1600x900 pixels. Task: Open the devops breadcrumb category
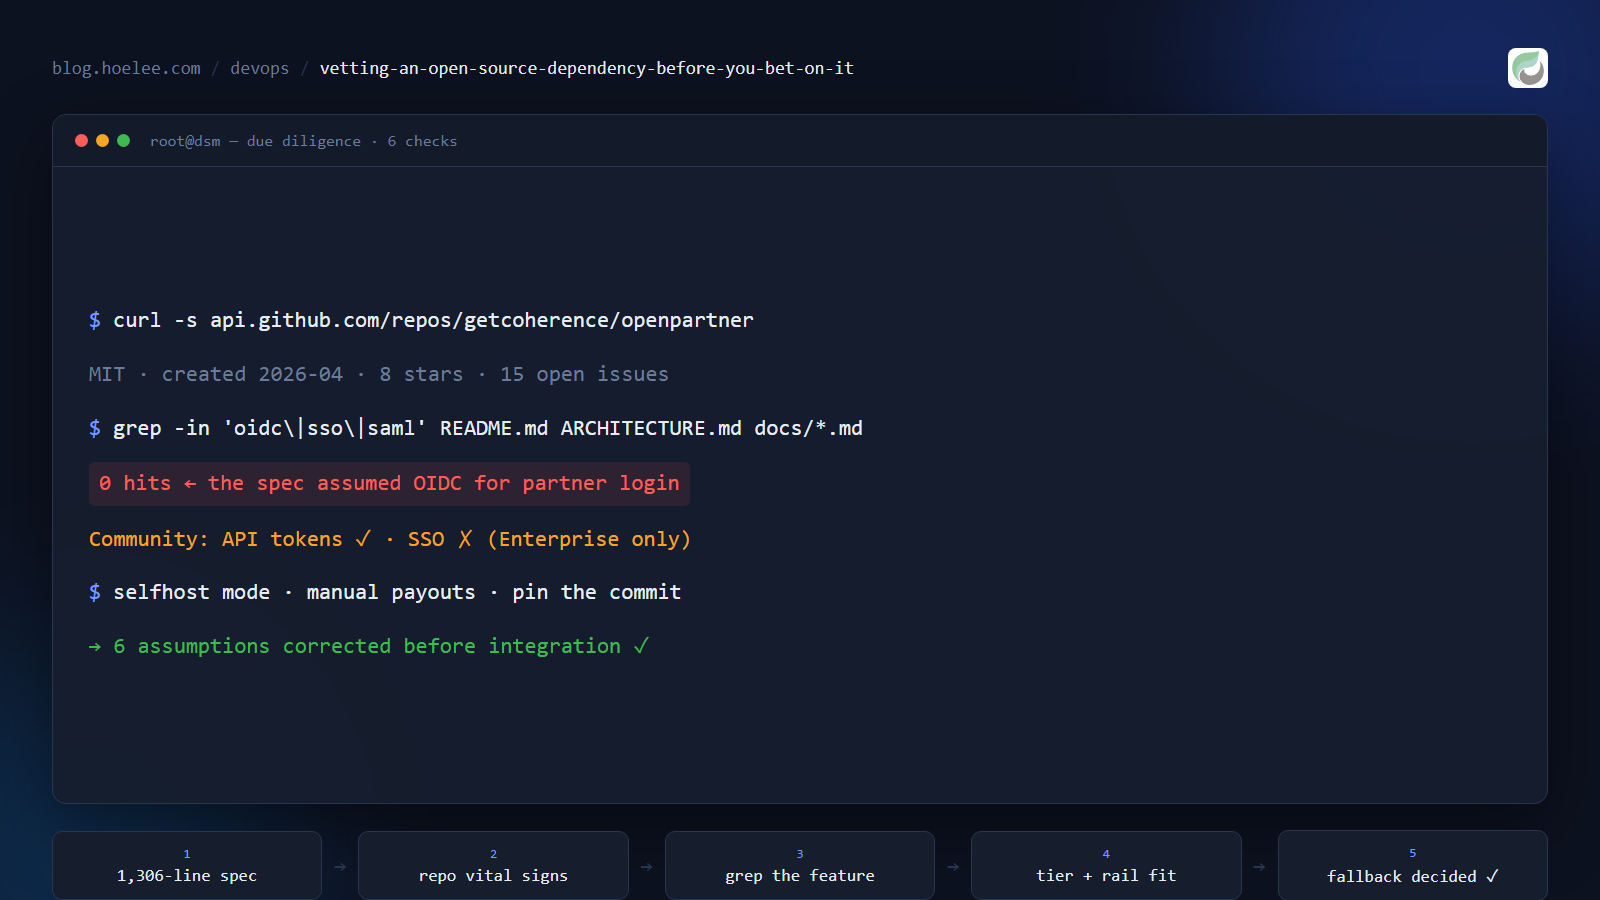click(x=259, y=68)
